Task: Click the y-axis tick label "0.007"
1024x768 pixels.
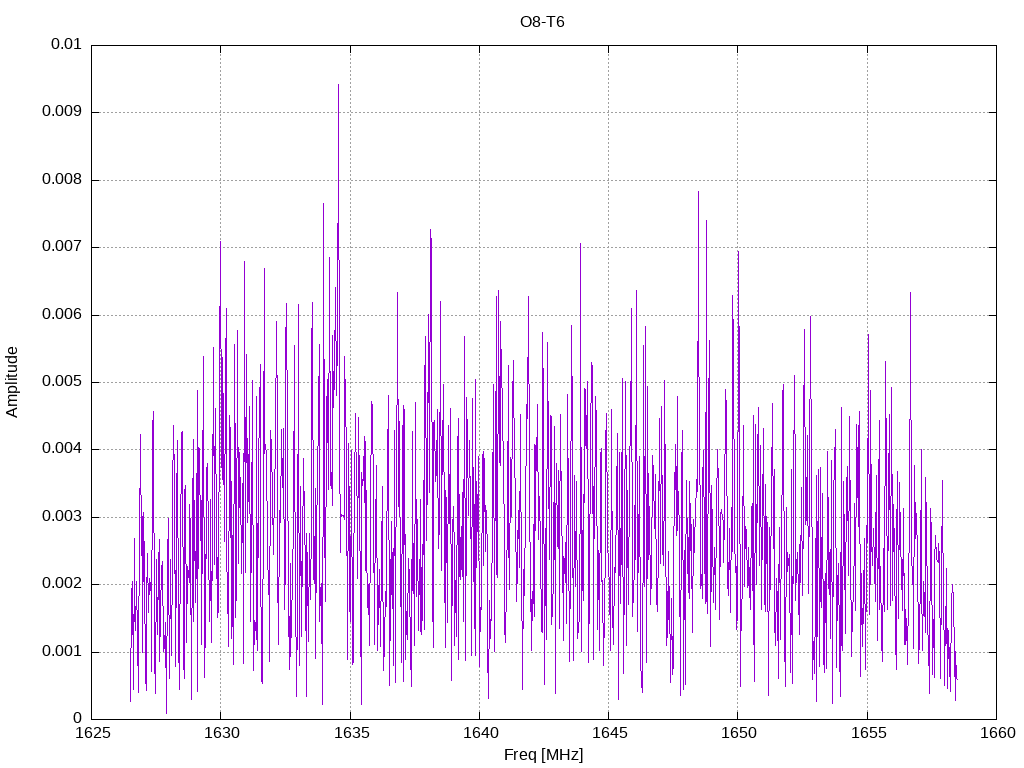Action: pyautogui.click(x=62, y=247)
